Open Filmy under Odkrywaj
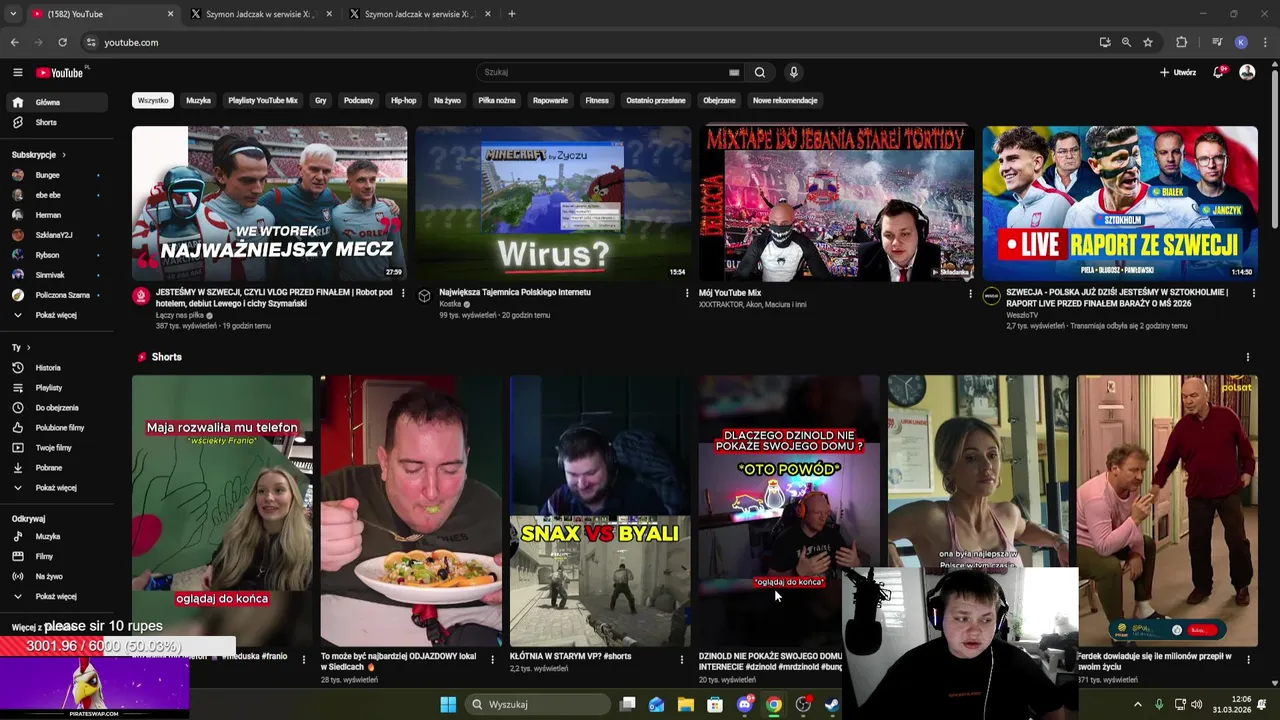The width and height of the screenshot is (1280, 720). pos(56,556)
